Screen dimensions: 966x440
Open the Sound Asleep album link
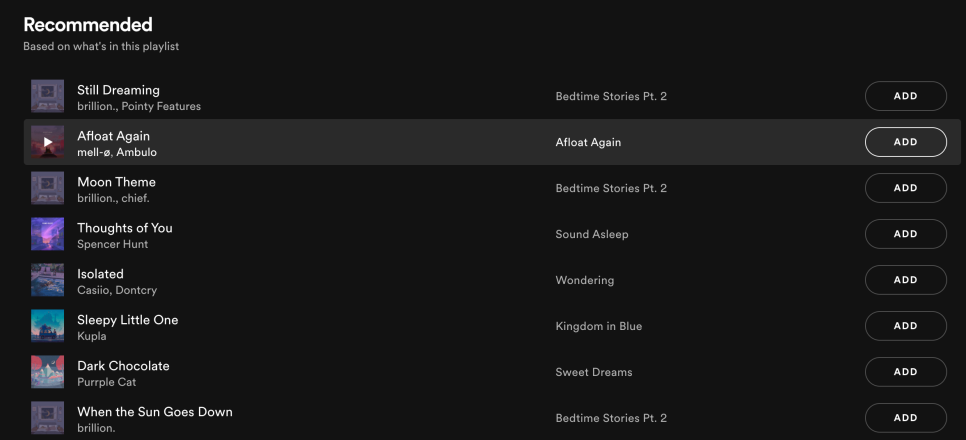592,234
